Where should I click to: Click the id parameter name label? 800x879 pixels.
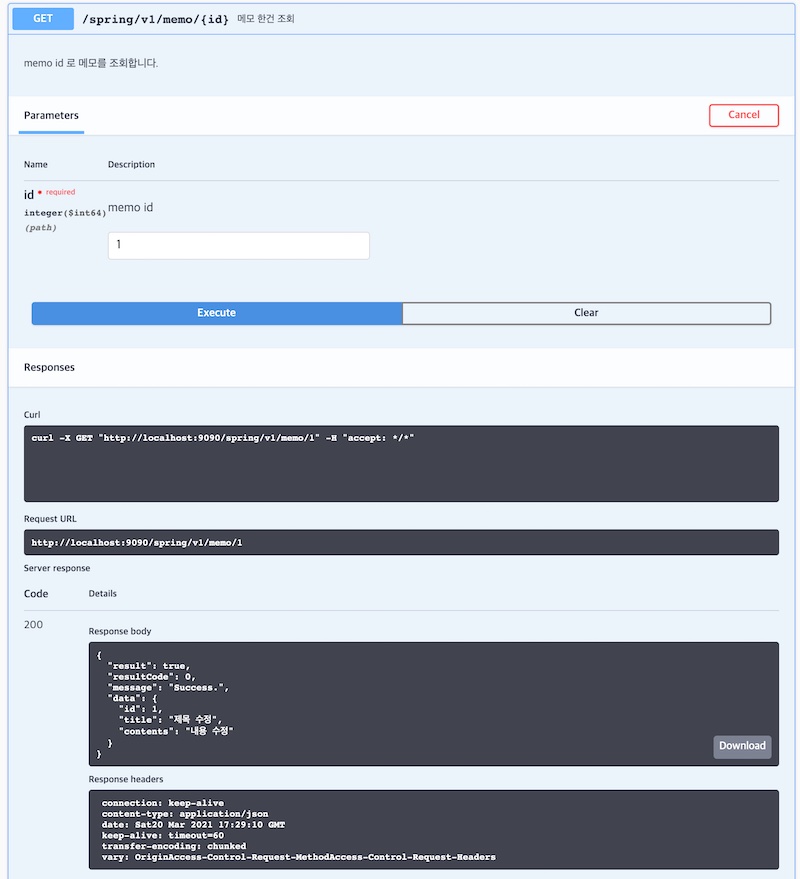[x=29, y=195]
